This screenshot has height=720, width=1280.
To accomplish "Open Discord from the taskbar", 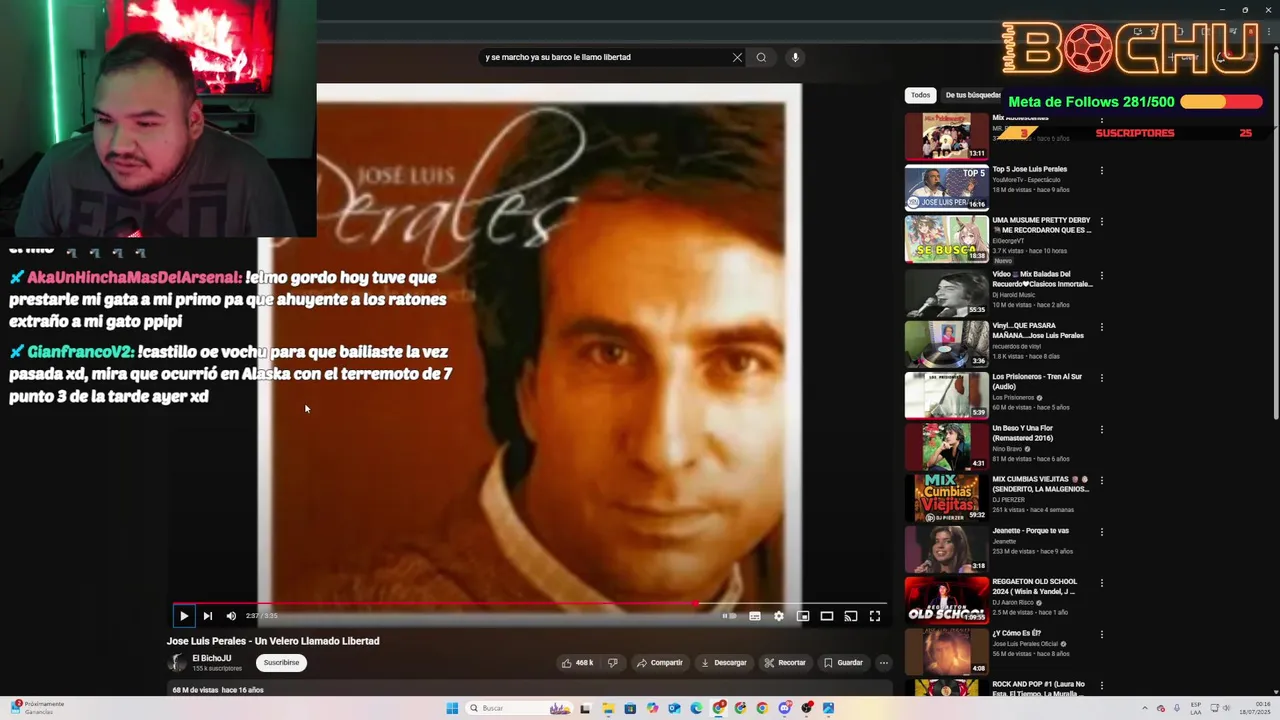I will [784, 708].
